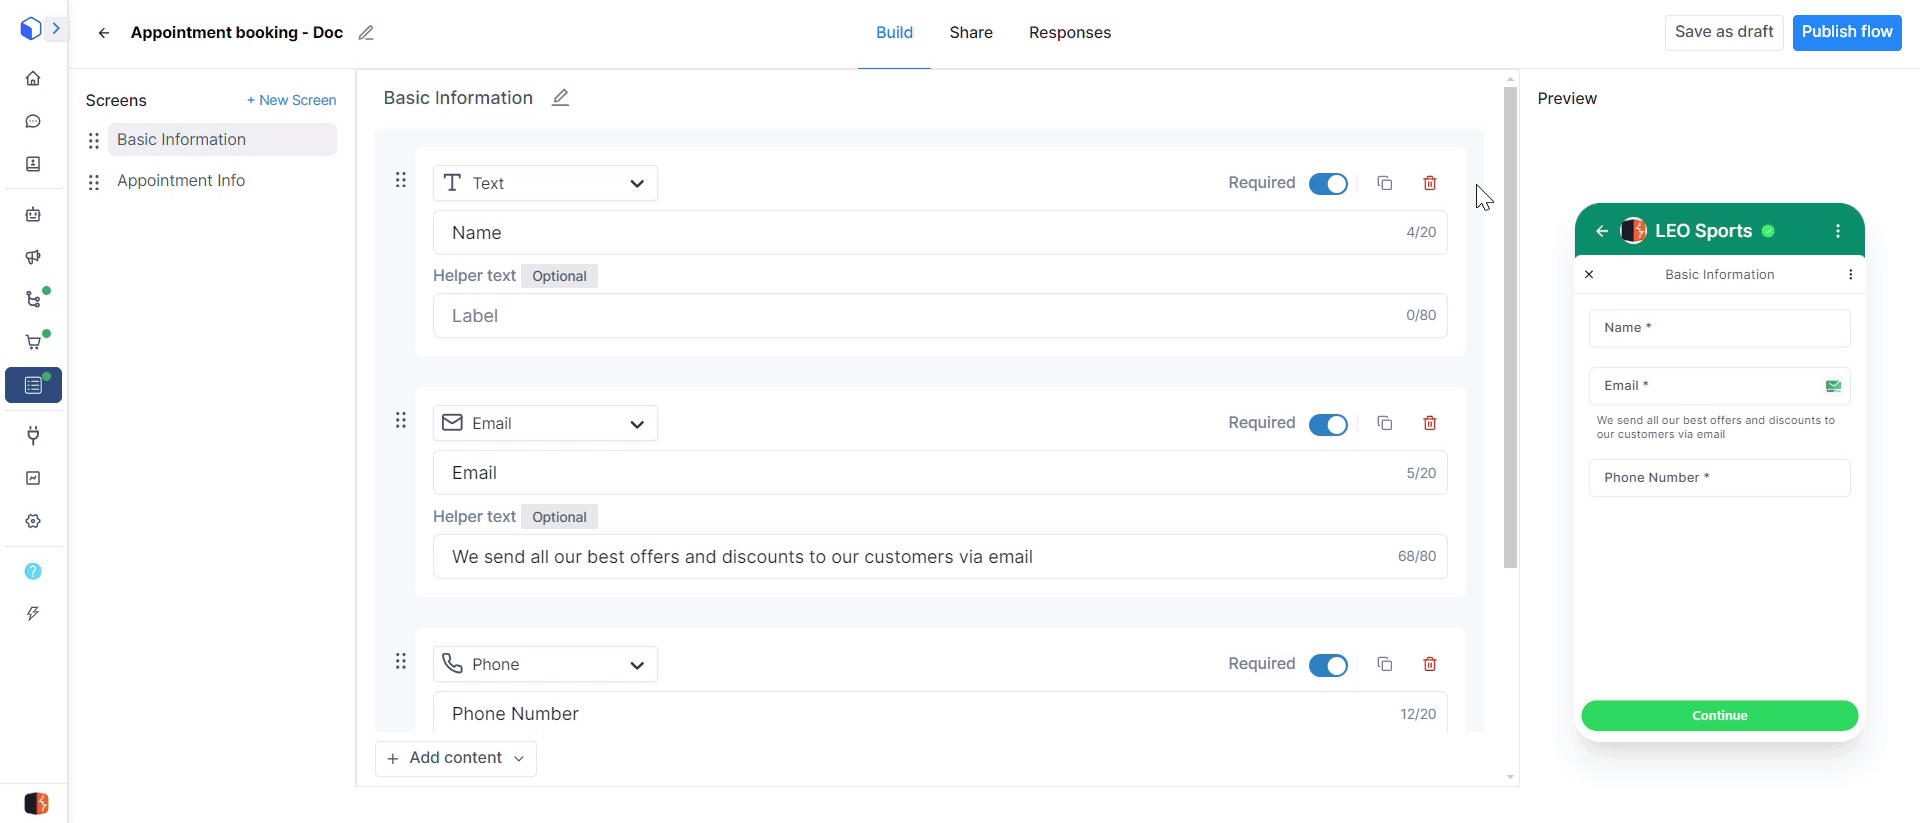This screenshot has height=823, width=1920.
Task: Delete the Phone field
Action: pyautogui.click(x=1429, y=664)
